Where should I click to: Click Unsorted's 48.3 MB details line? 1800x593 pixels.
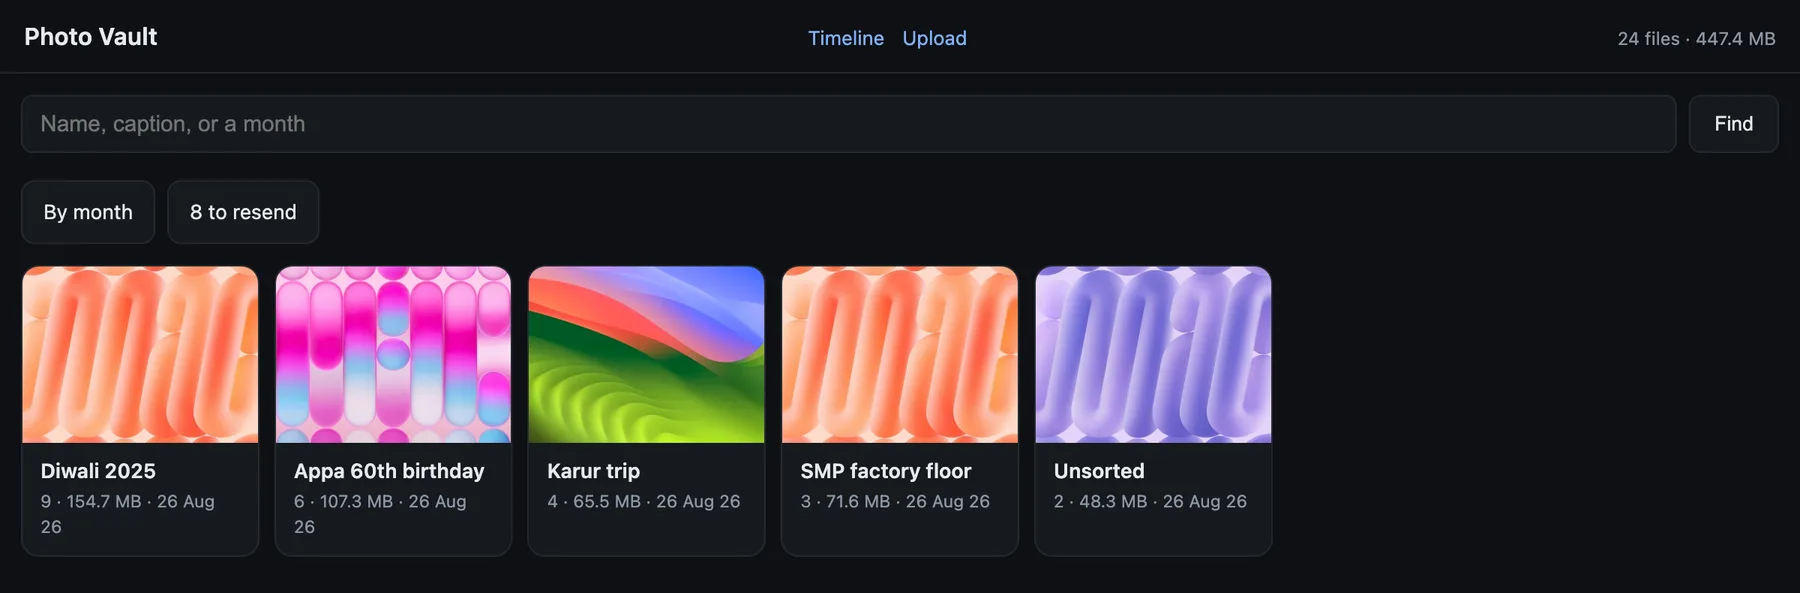pyautogui.click(x=1150, y=501)
